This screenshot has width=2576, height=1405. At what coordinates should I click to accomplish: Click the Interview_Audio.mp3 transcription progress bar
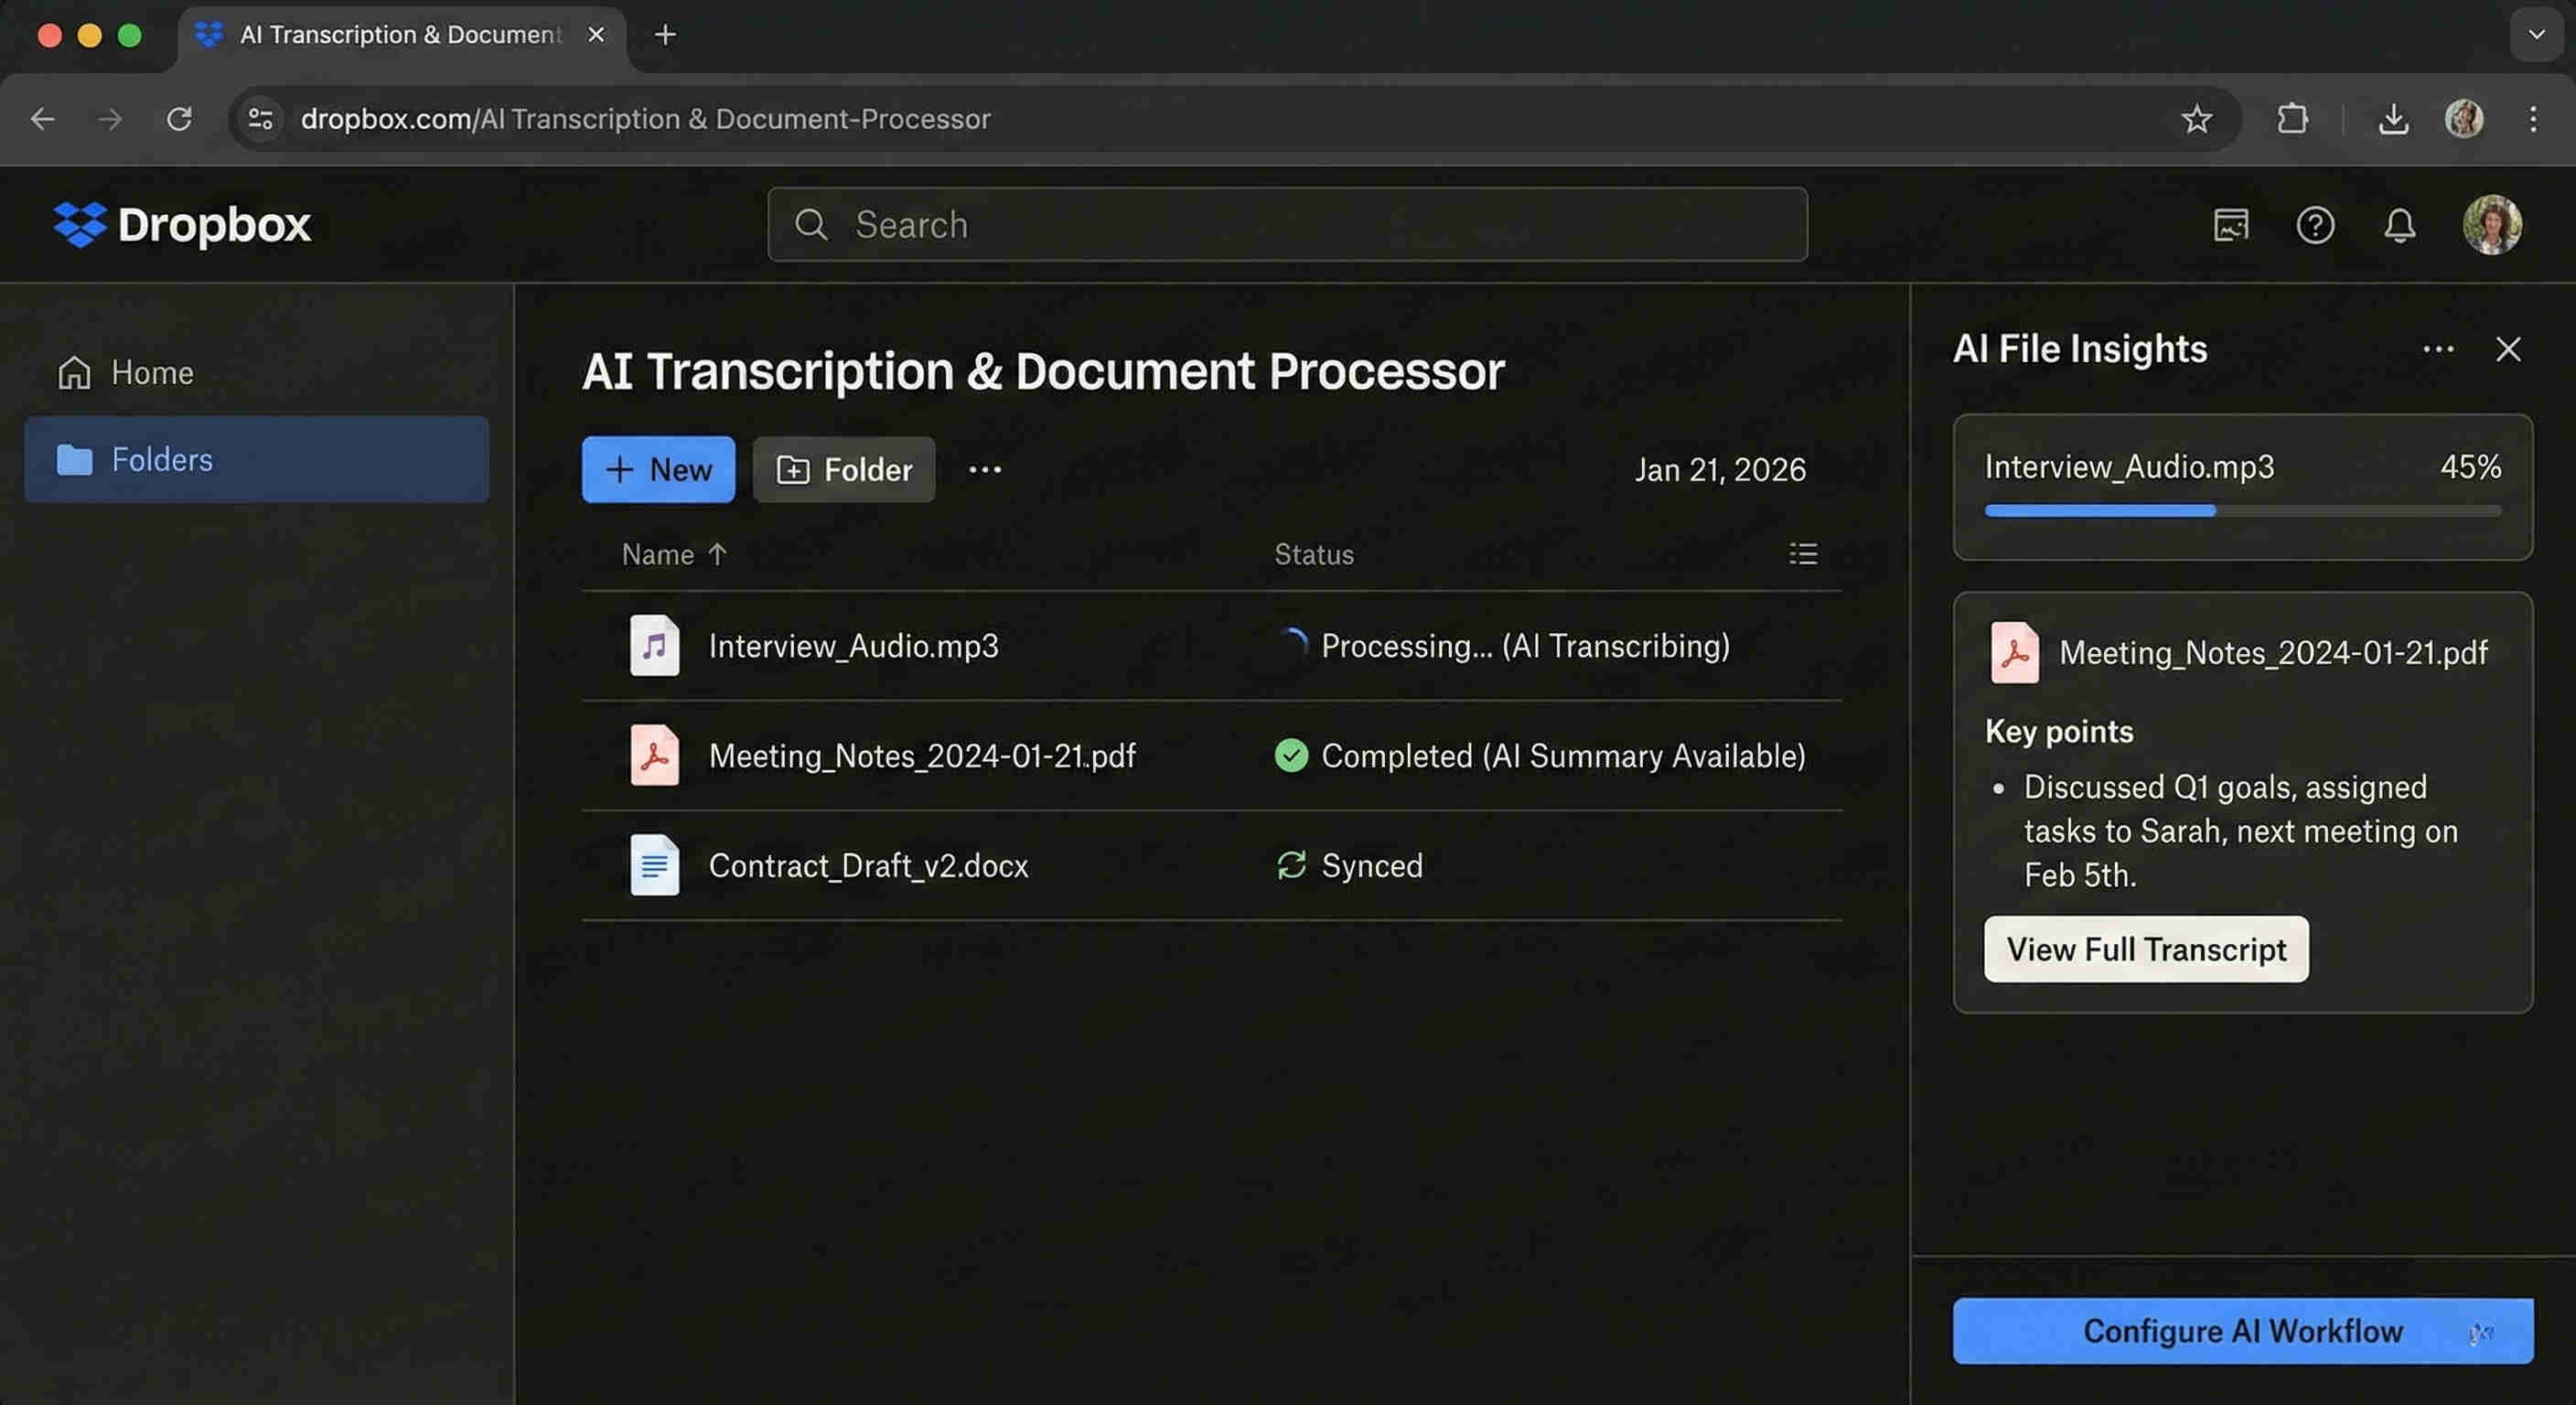coord(2242,510)
